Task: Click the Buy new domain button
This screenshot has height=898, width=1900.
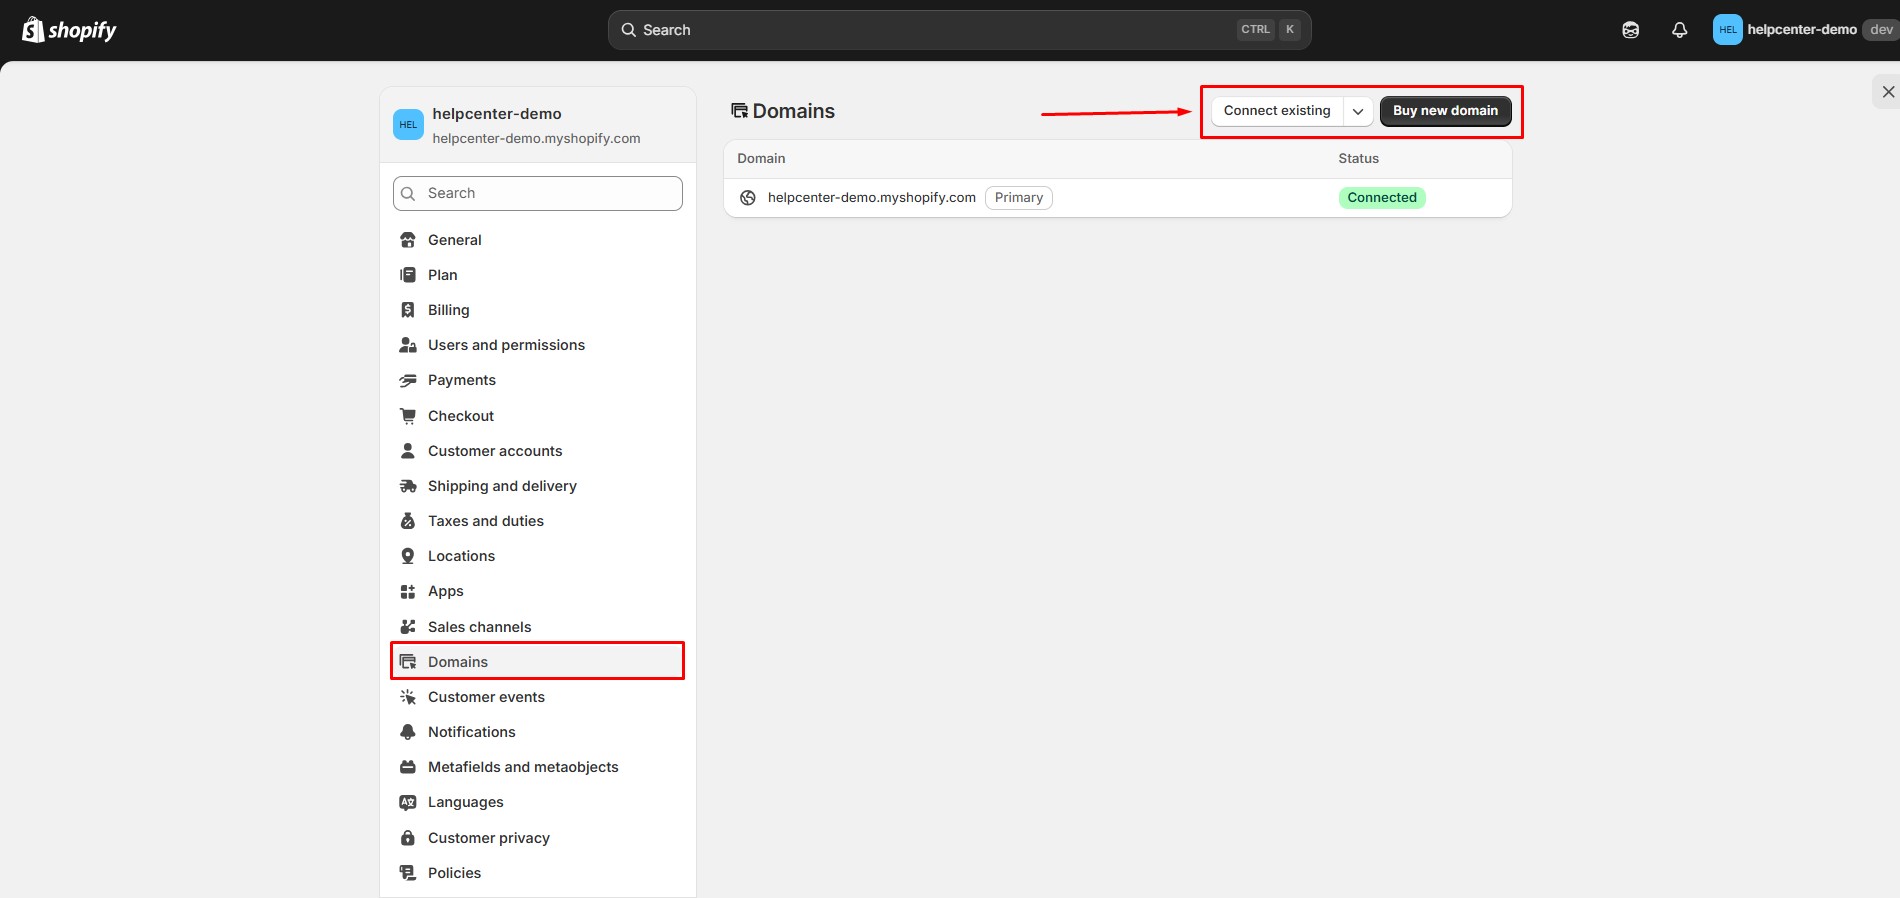Action: [1445, 111]
